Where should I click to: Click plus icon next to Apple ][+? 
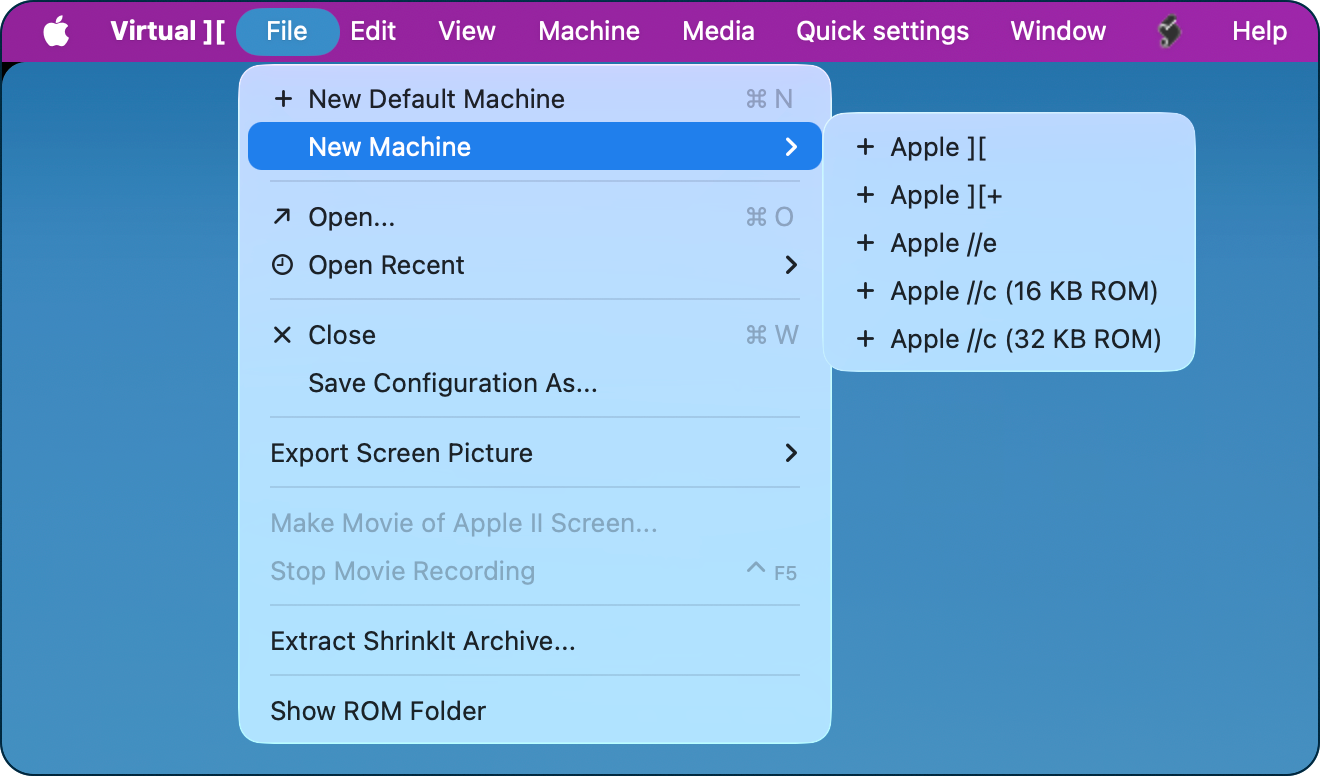click(x=866, y=195)
